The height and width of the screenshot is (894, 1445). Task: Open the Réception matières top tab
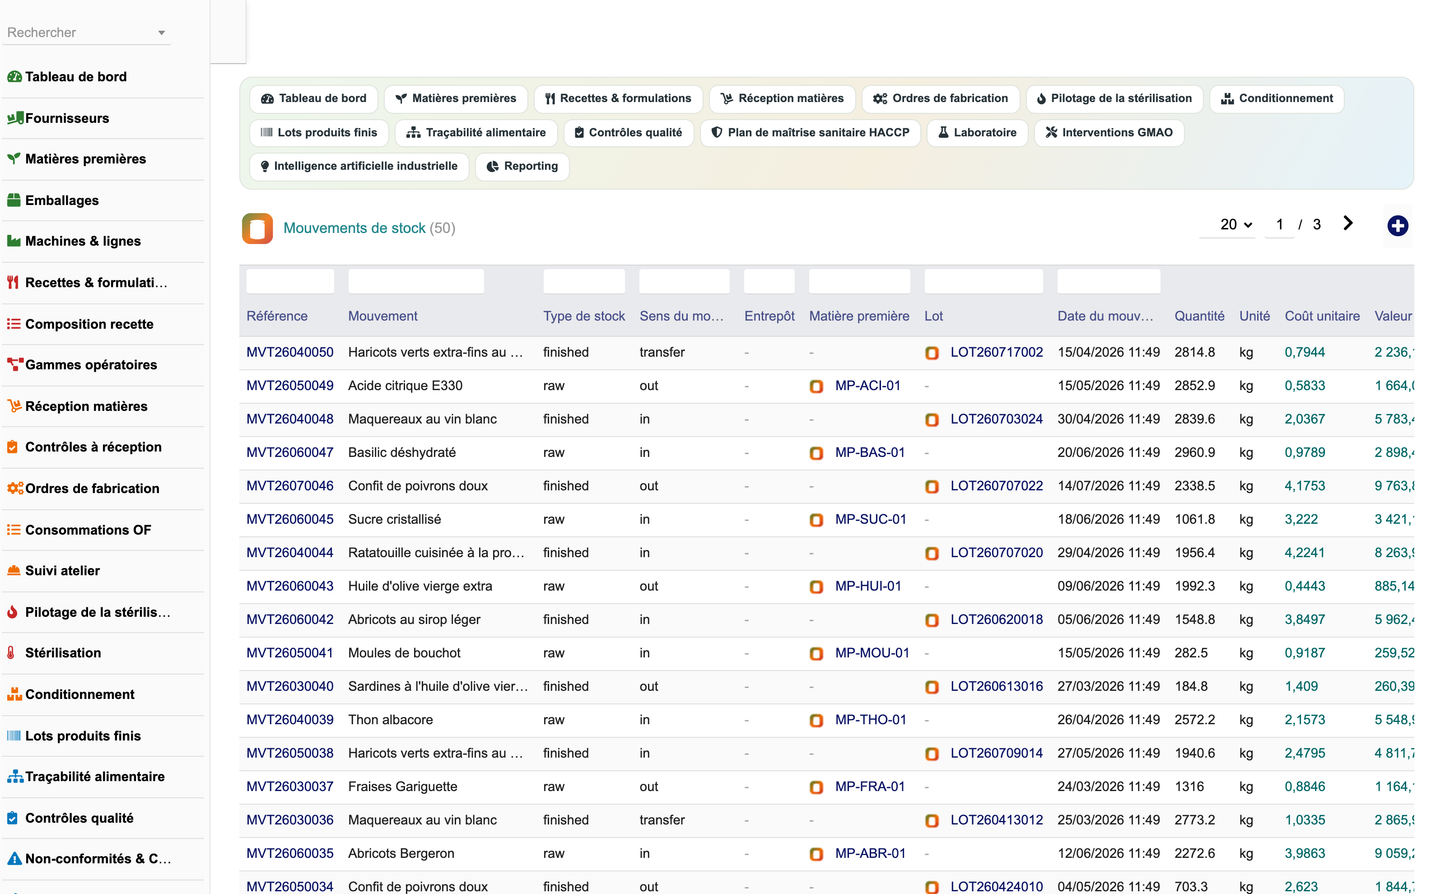pos(782,99)
